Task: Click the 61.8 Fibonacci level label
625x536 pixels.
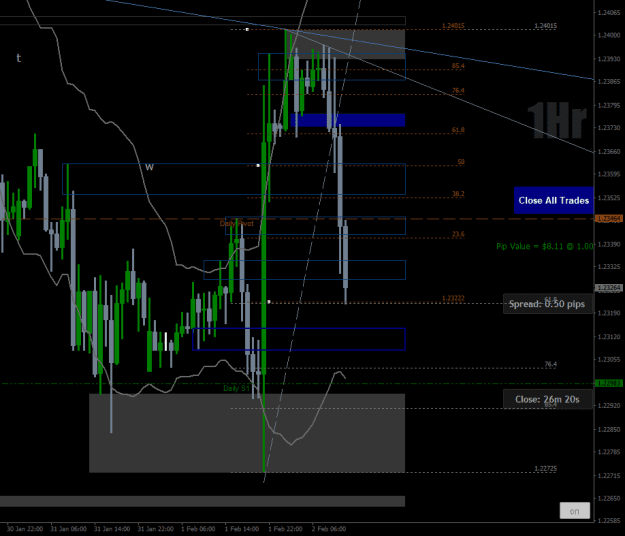Action: click(458, 130)
